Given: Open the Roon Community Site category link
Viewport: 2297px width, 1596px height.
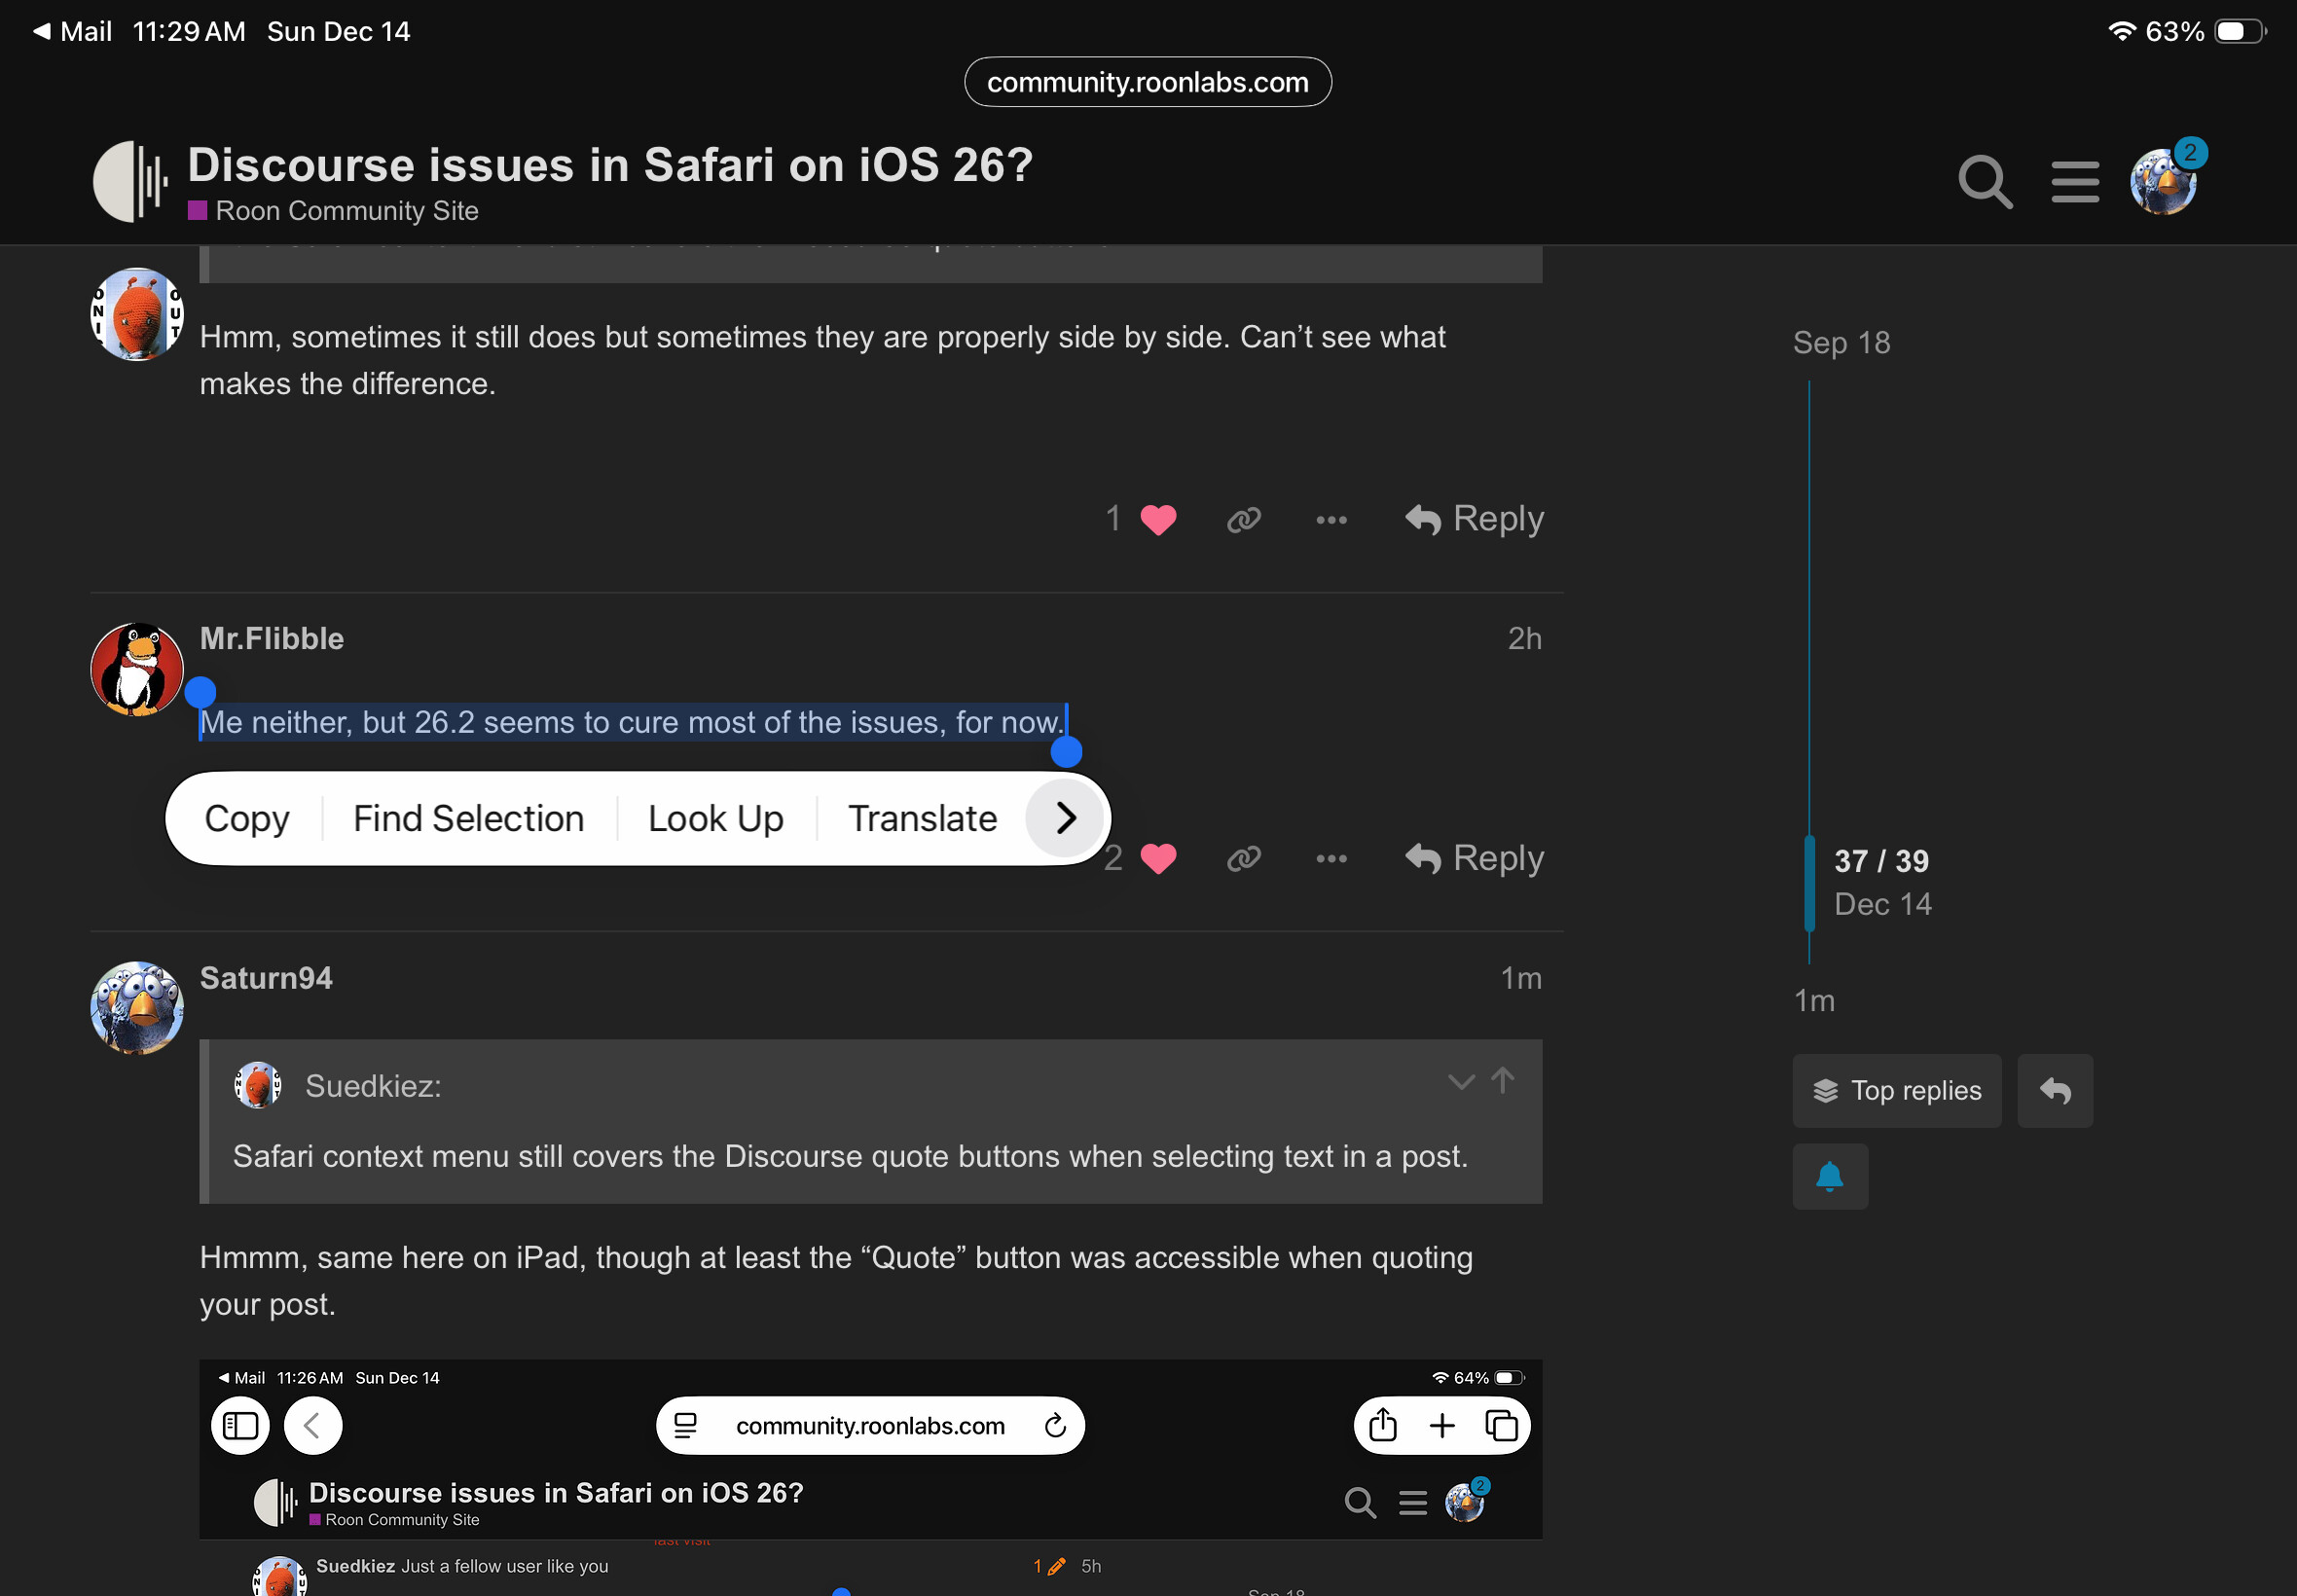Looking at the screenshot, I should coord(346,211).
